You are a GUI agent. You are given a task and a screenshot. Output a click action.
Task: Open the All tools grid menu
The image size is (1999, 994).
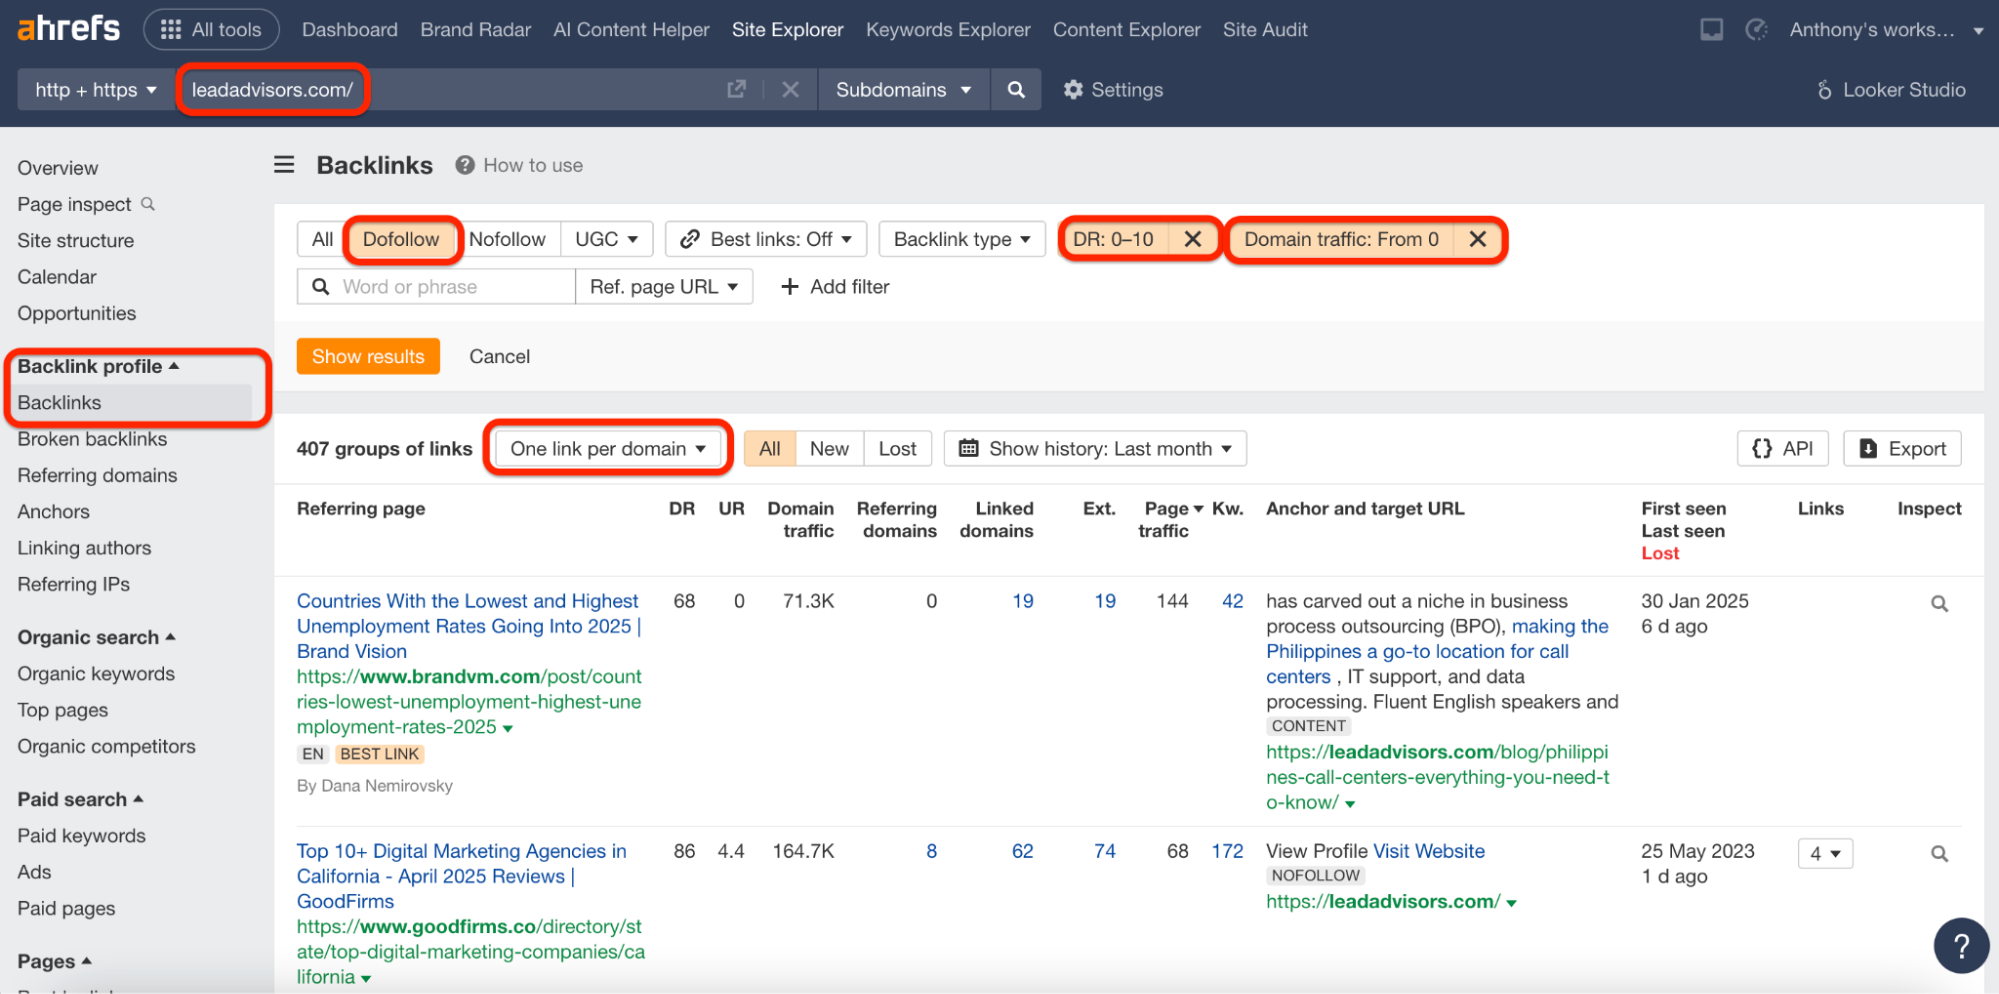pos(211,30)
